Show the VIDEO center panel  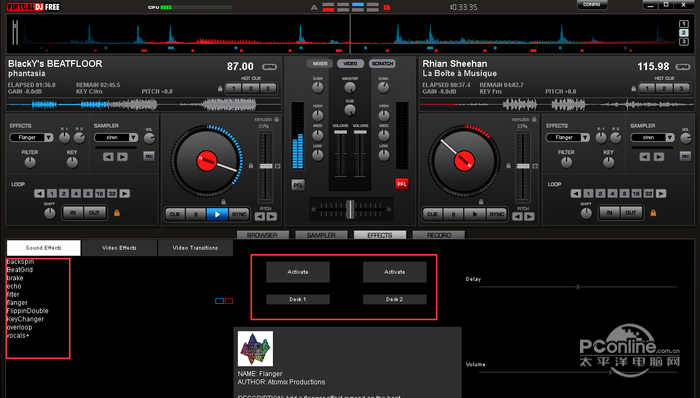tap(350, 64)
